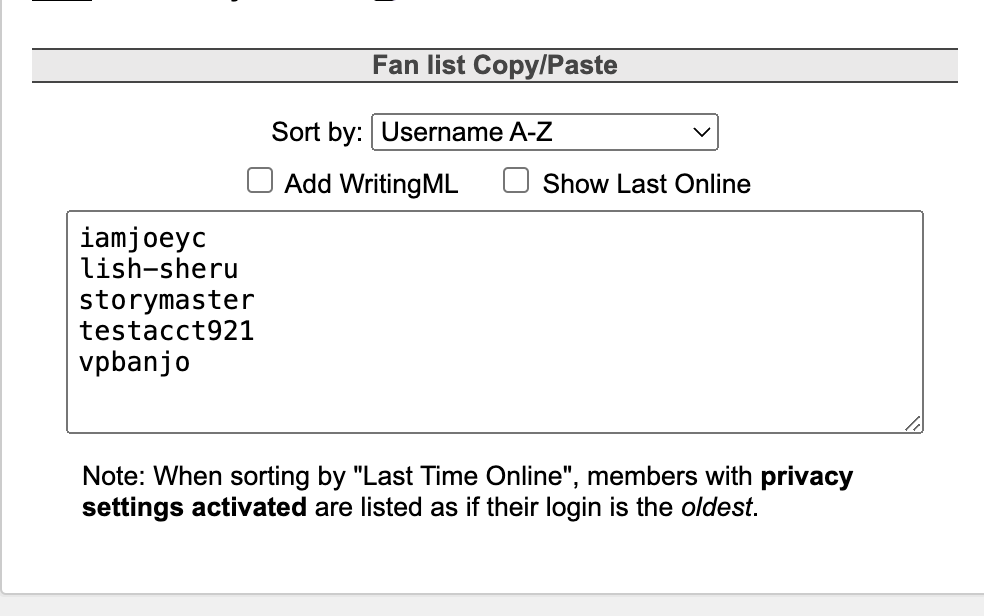
Task: Click the vpbanjo username in fan list
Action: pos(134,362)
